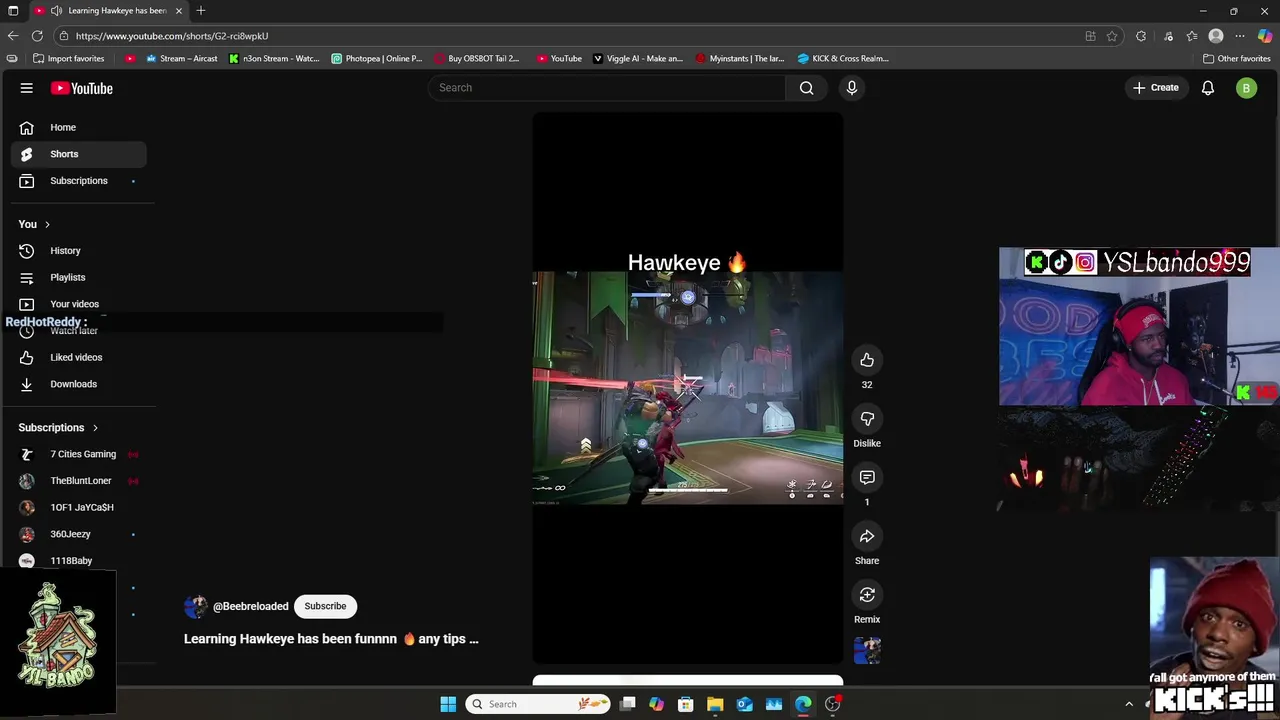1280x720 pixels.
Task: Reload the page
Action: tap(37, 36)
